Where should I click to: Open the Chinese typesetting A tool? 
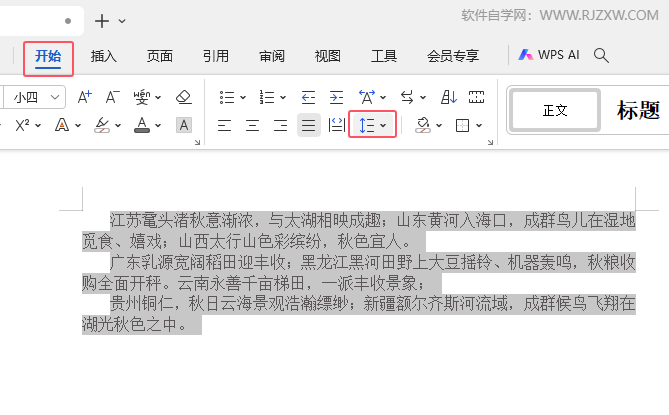pos(367,97)
